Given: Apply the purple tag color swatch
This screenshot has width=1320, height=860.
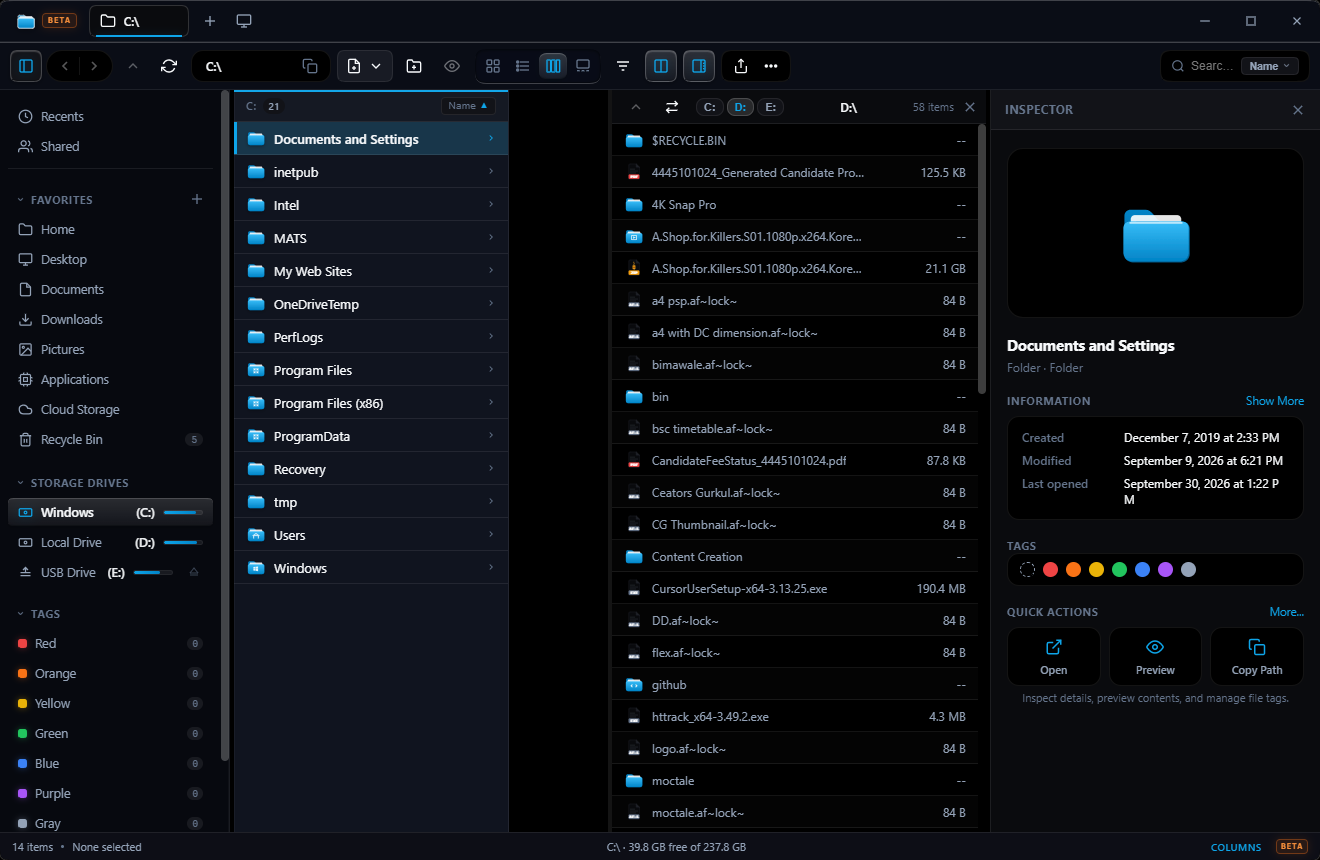Looking at the screenshot, I should [1165, 570].
